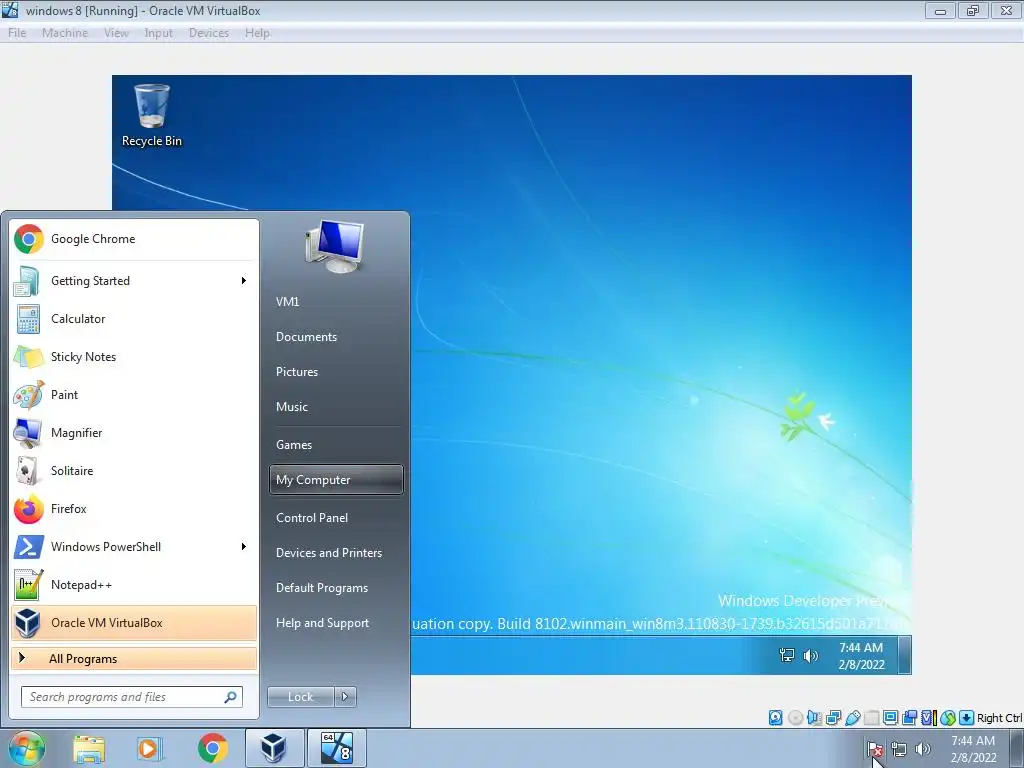This screenshot has width=1024, height=768.
Task: Click the Start orb button
Action: [27, 748]
